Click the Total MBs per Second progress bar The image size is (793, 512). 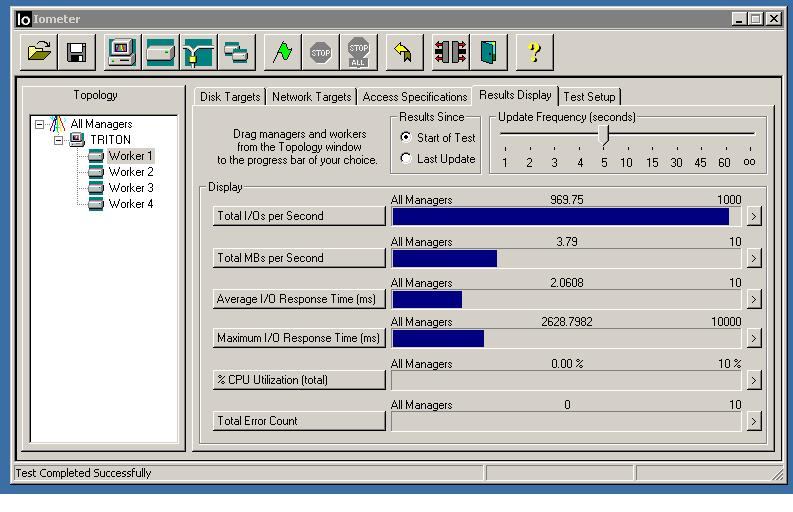click(x=566, y=258)
